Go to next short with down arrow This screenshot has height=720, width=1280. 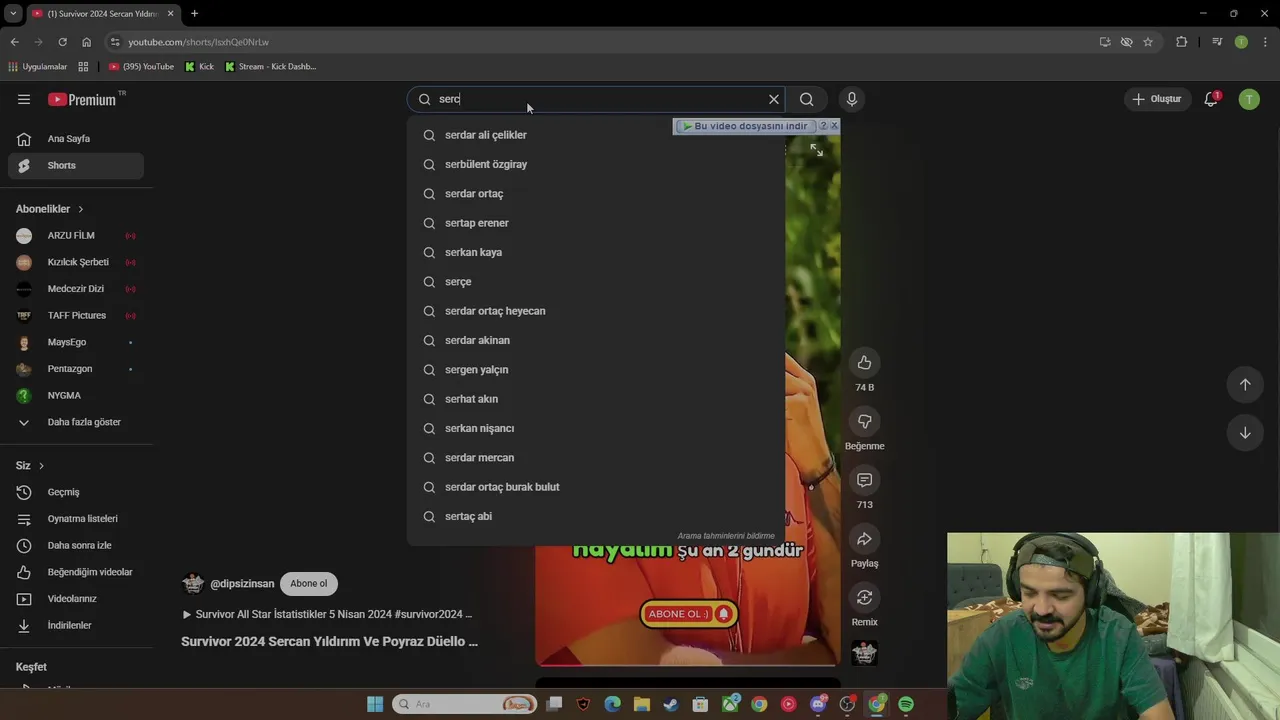click(x=1245, y=433)
